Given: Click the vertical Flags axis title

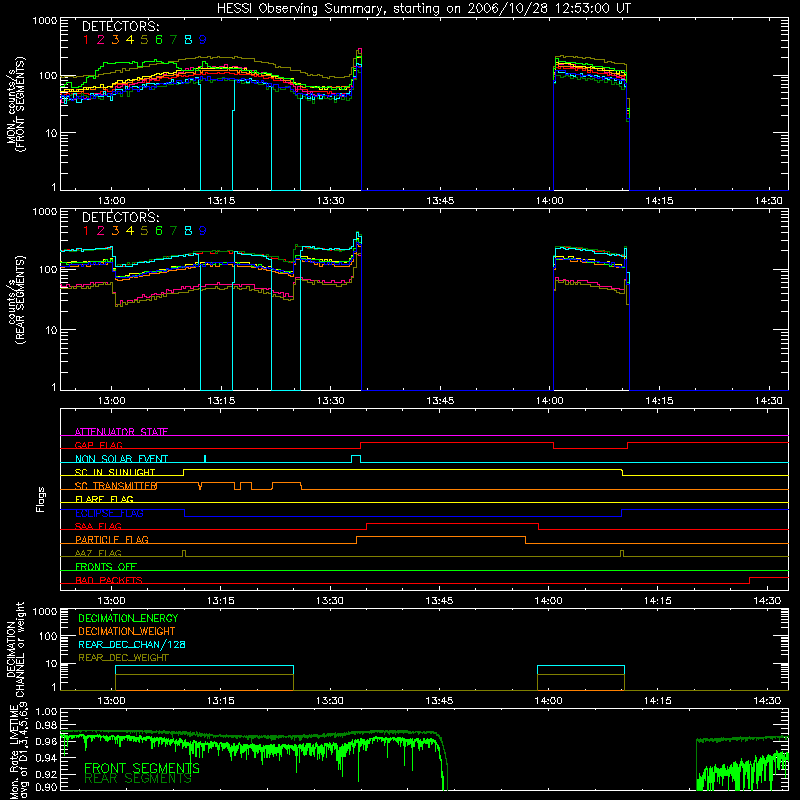Looking at the screenshot, I should [41, 499].
